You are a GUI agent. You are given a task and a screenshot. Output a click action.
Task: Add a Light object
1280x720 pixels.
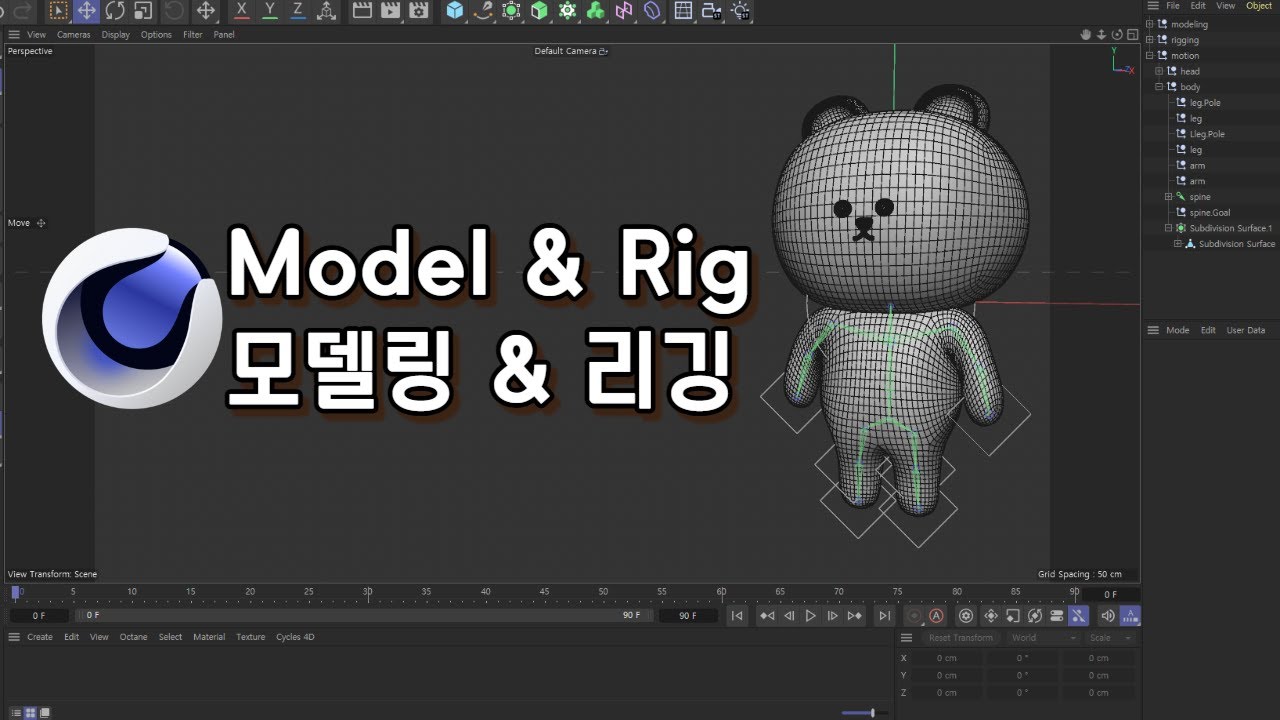[x=740, y=11]
